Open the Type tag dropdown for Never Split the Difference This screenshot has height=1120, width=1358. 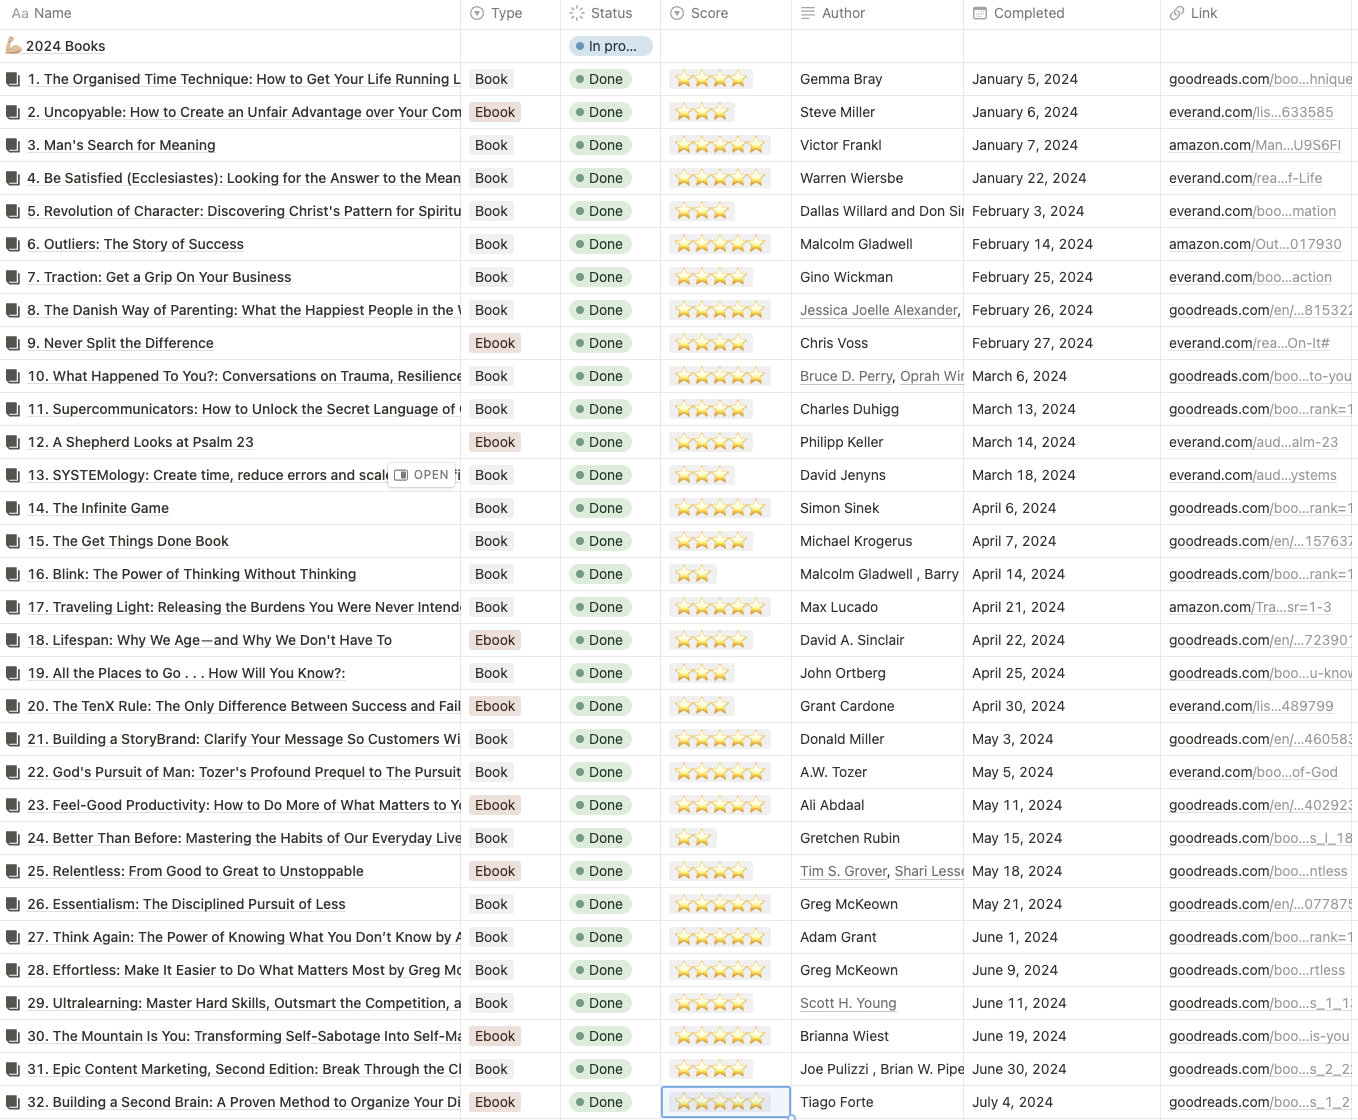[x=495, y=343]
